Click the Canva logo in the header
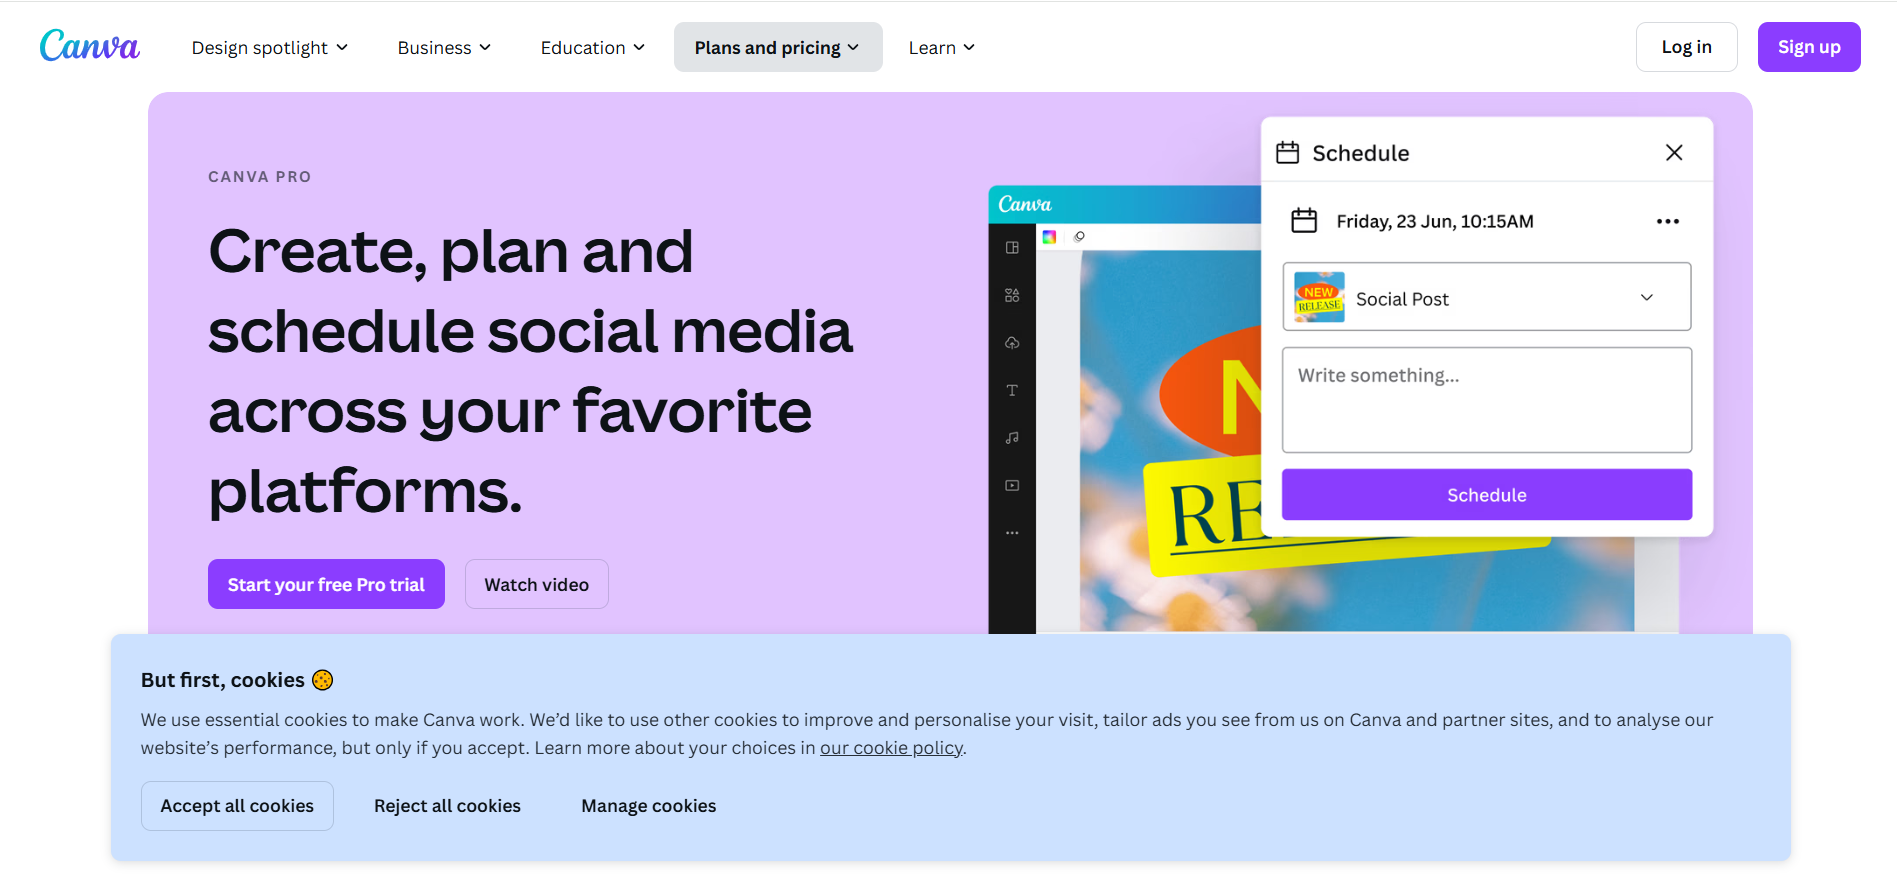This screenshot has height=877, width=1897. [89, 46]
